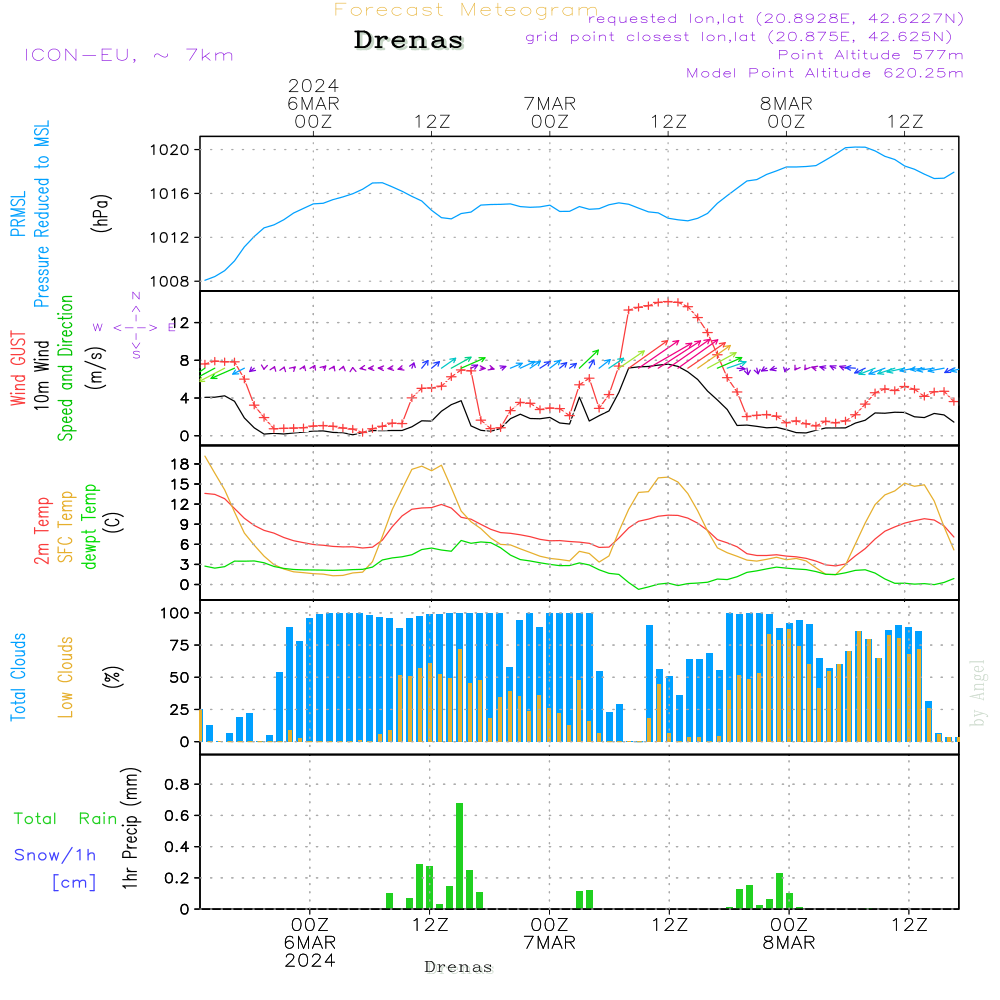The height and width of the screenshot is (1000, 1000).
Task: Select the 75 value on the cloud axis
Action: pos(180,645)
